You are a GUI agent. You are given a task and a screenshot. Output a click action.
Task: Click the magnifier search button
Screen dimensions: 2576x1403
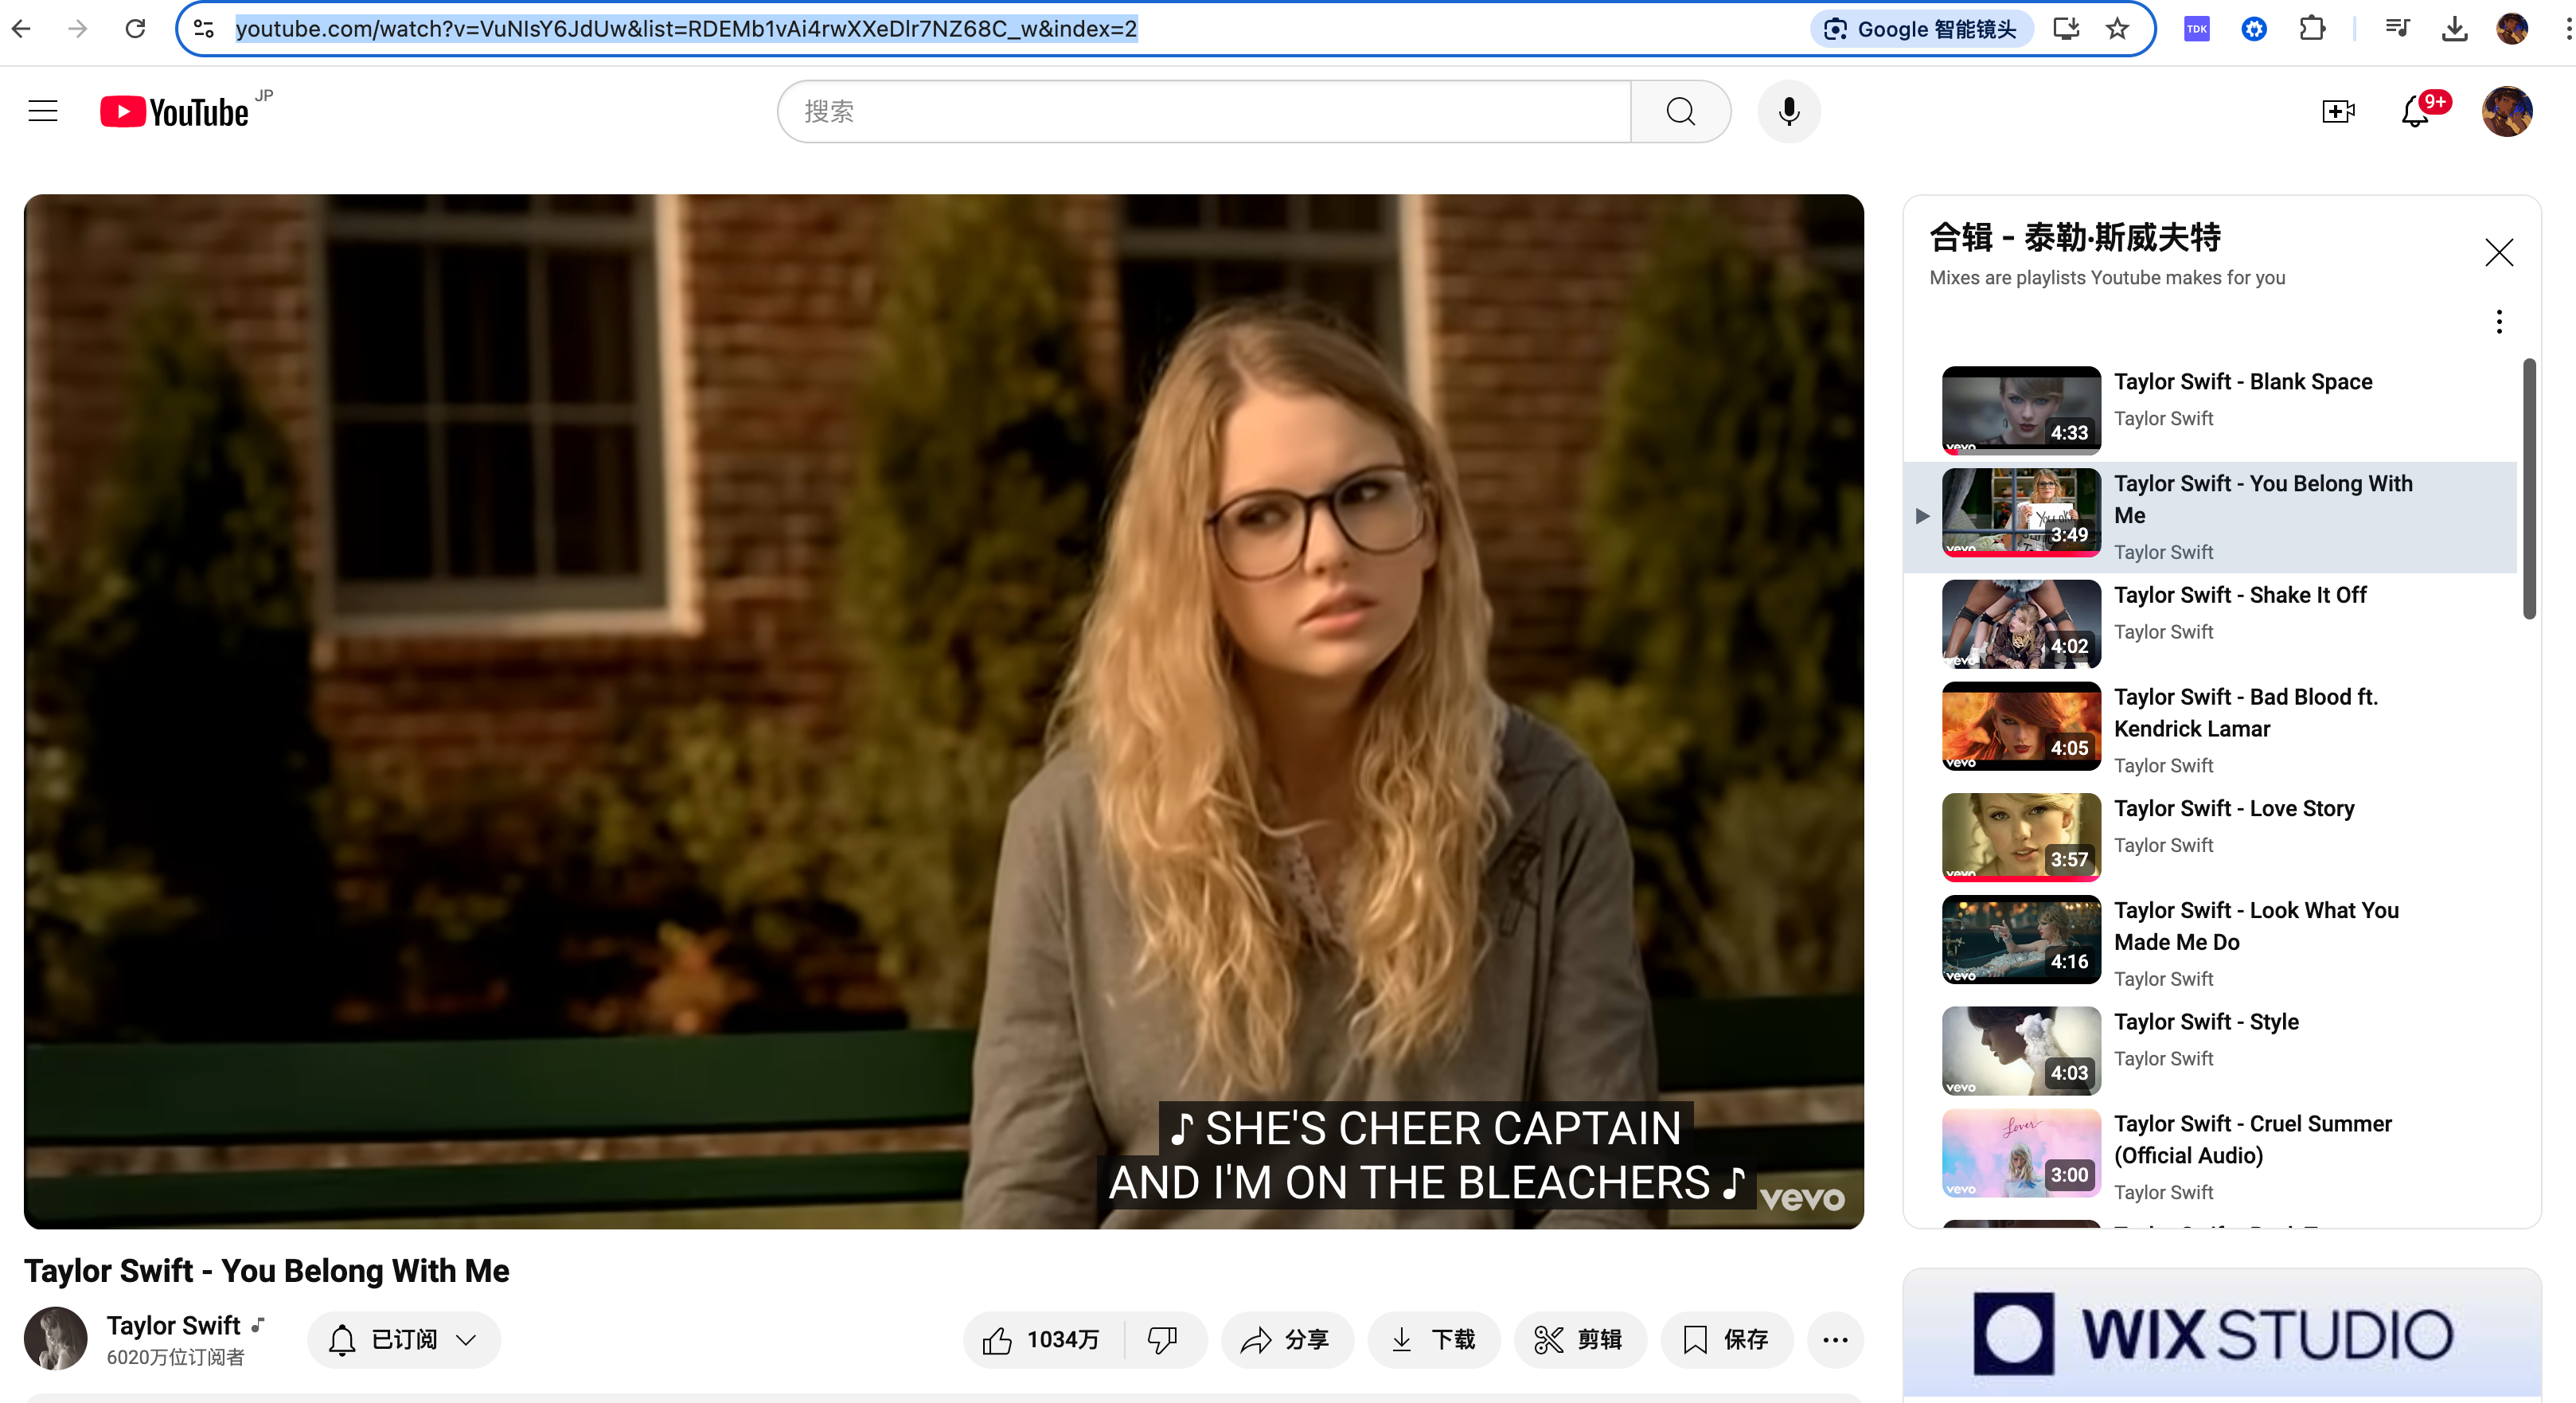pyautogui.click(x=1681, y=111)
